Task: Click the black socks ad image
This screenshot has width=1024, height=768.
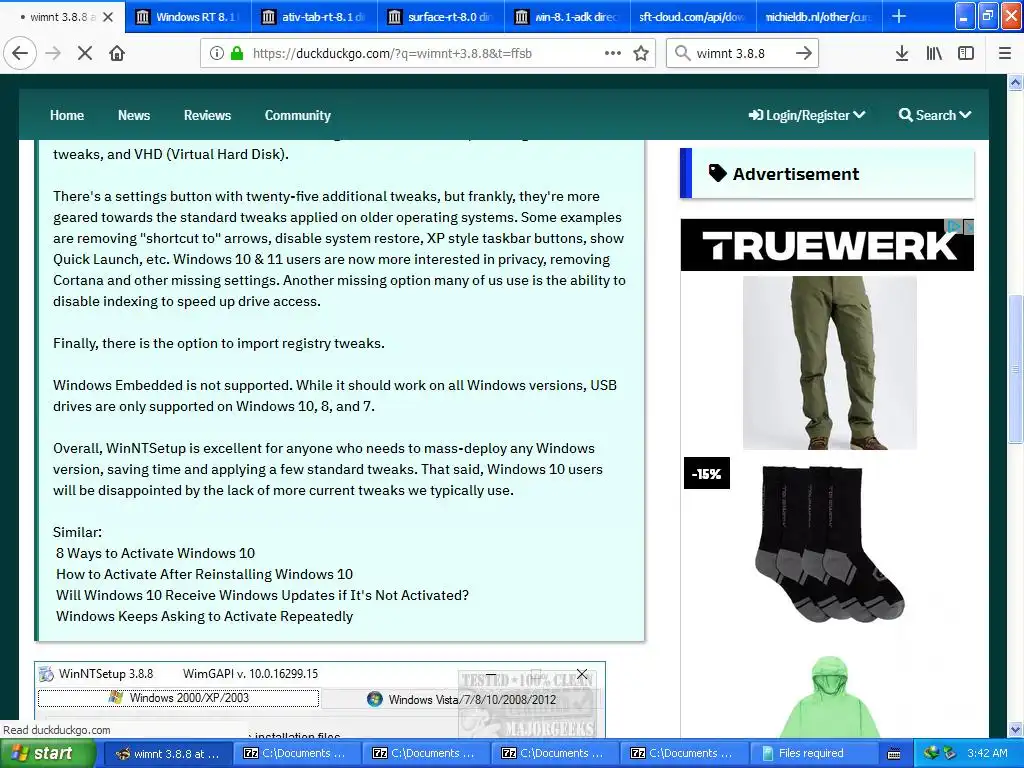Action: [829, 543]
